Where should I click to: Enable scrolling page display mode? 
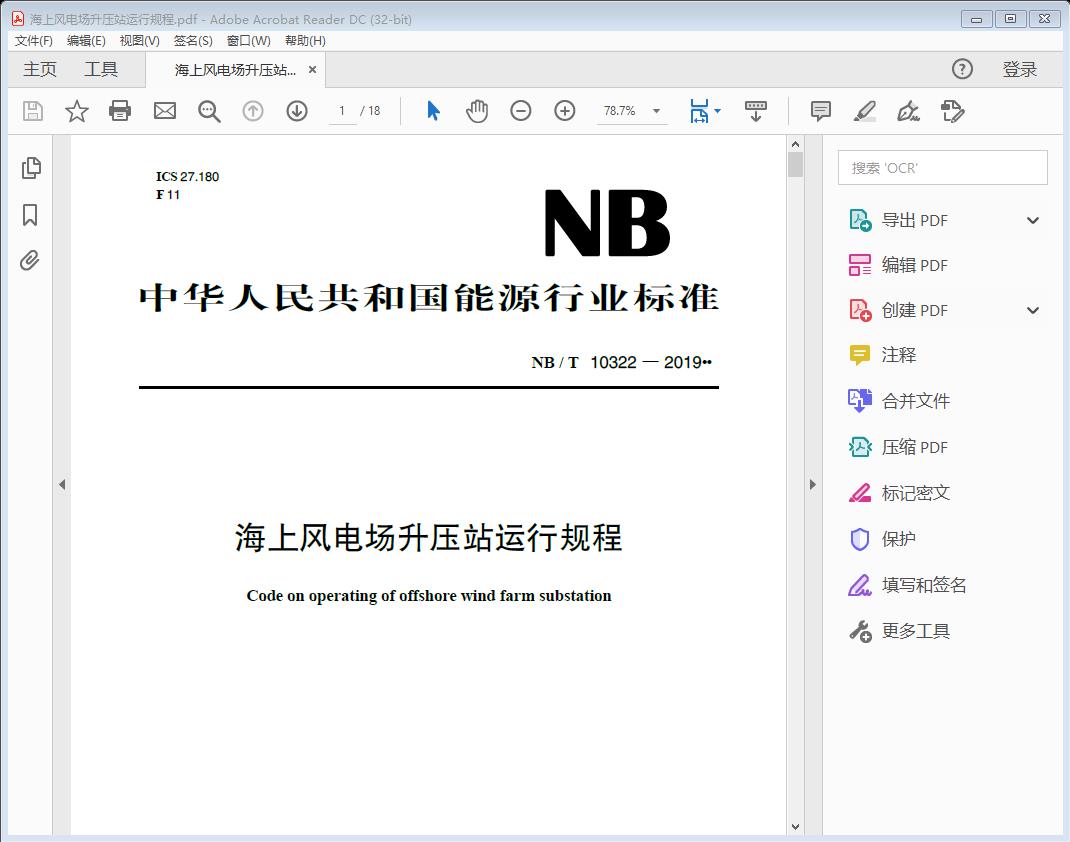point(755,111)
